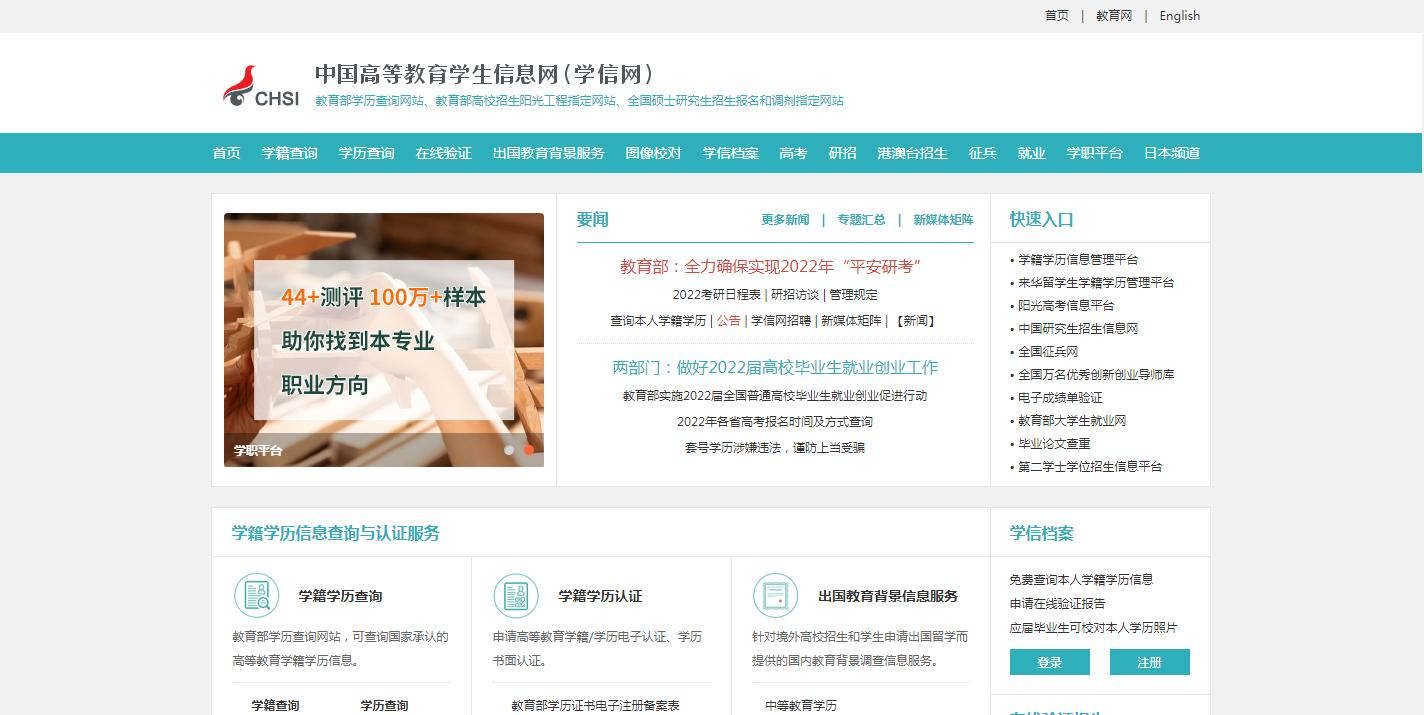Open headline 教育部：全力确保实现2022年“平安研考”
The width and height of the screenshot is (1424, 715).
tap(770, 266)
